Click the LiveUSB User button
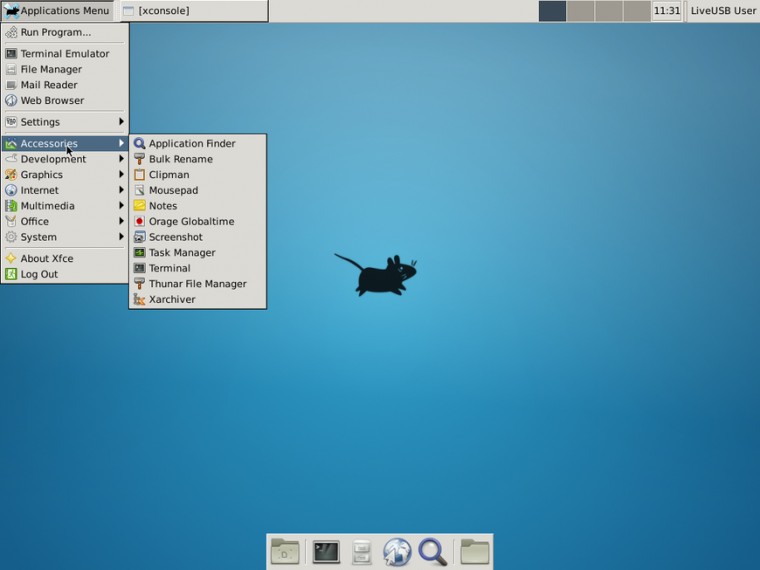760x570 pixels. coord(723,11)
